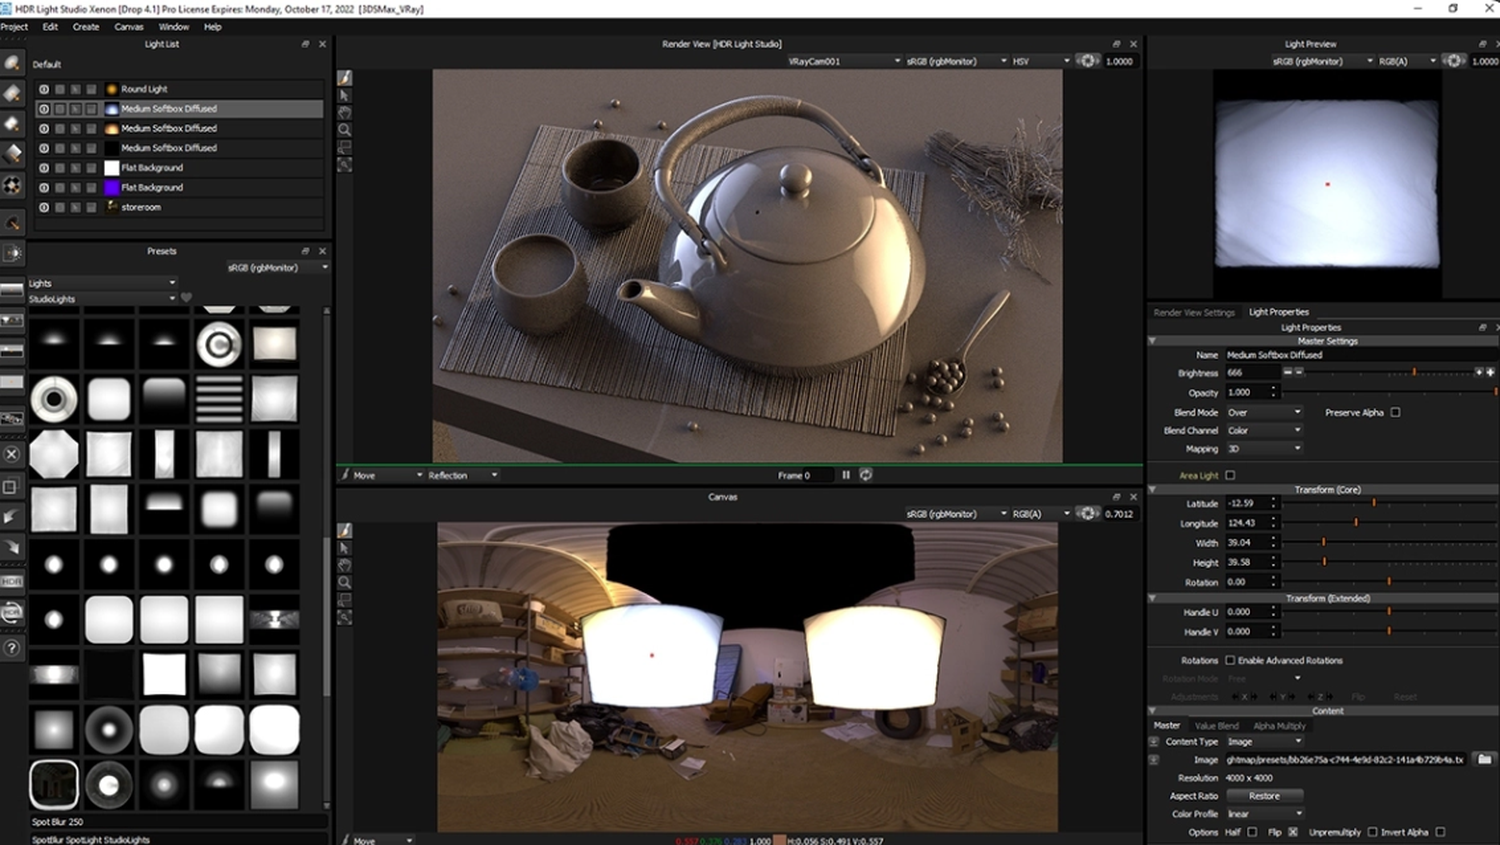Click the Flip option in Content settings
The height and width of the screenshot is (845, 1500).
point(1290,831)
